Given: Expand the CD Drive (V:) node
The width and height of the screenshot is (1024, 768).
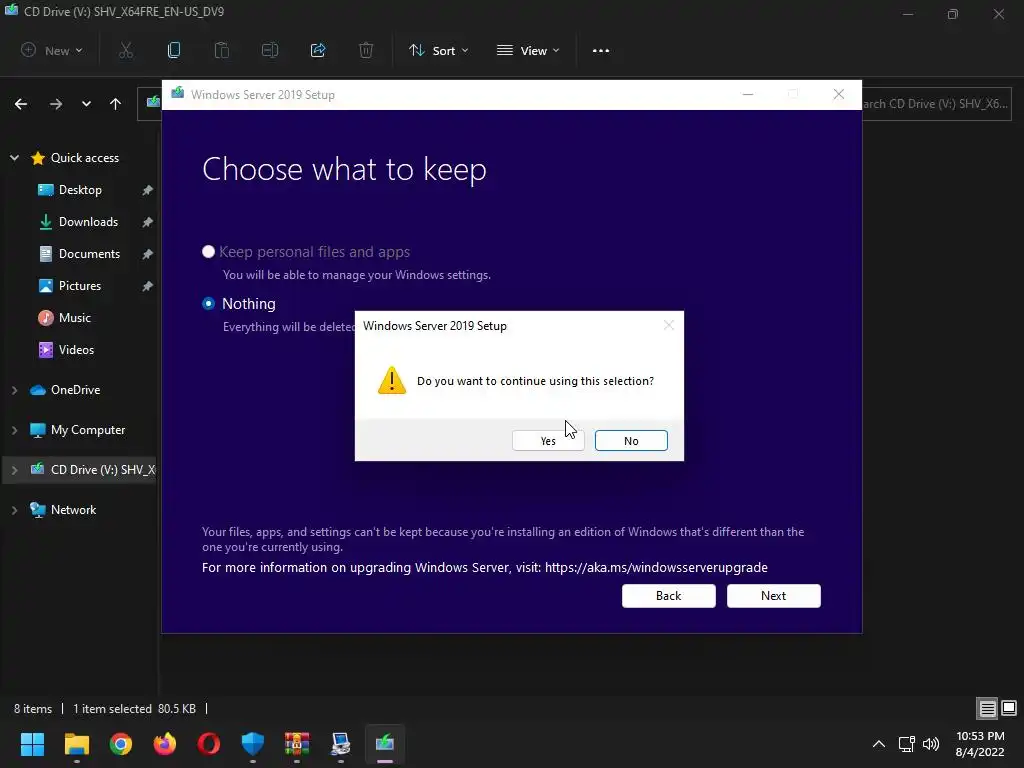Looking at the screenshot, I should pos(14,470).
